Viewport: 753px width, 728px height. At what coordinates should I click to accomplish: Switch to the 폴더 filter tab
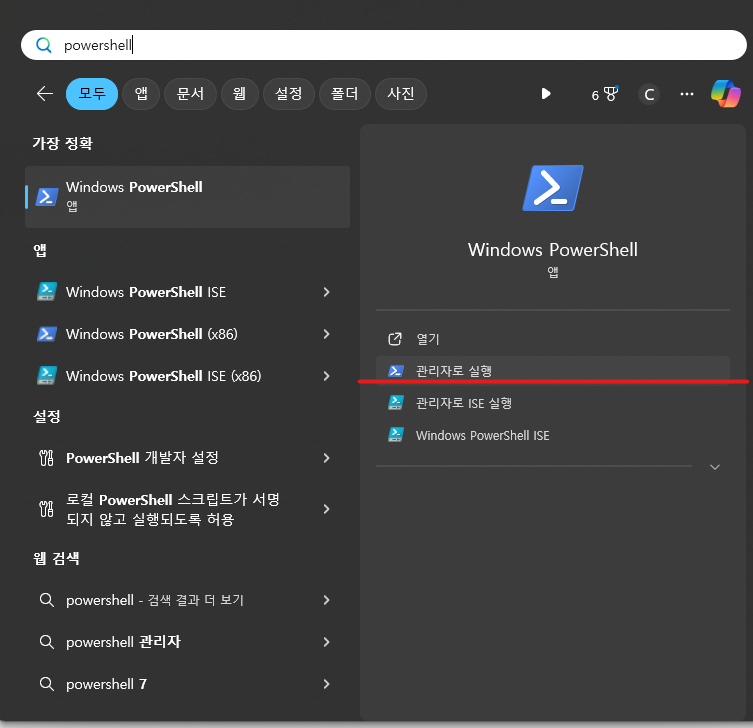(x=345, y=94)
